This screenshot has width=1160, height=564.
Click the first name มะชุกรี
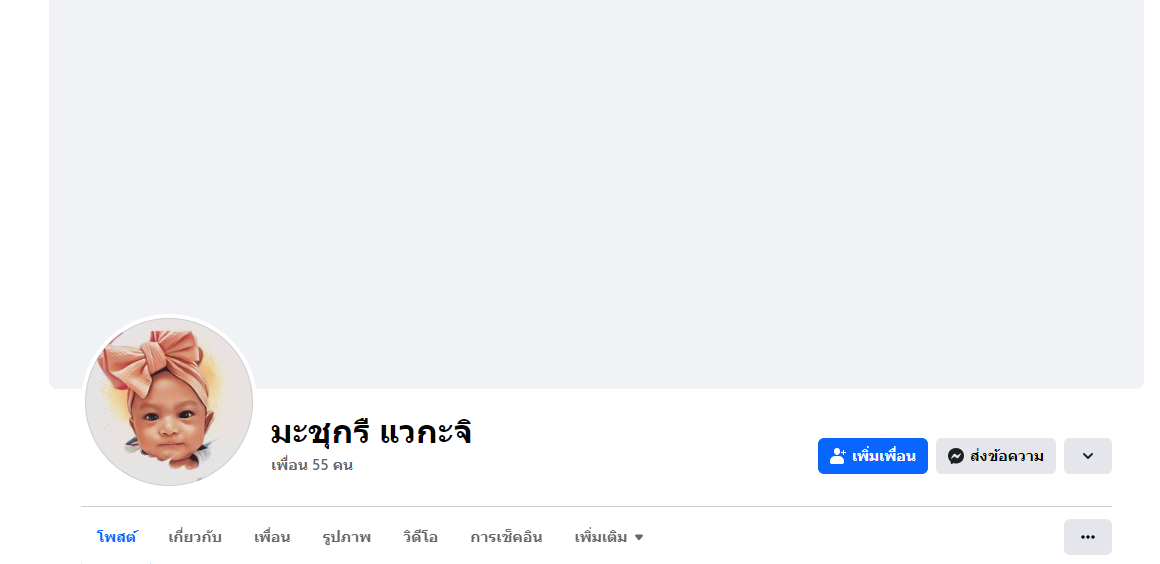(x=320, y=432)
